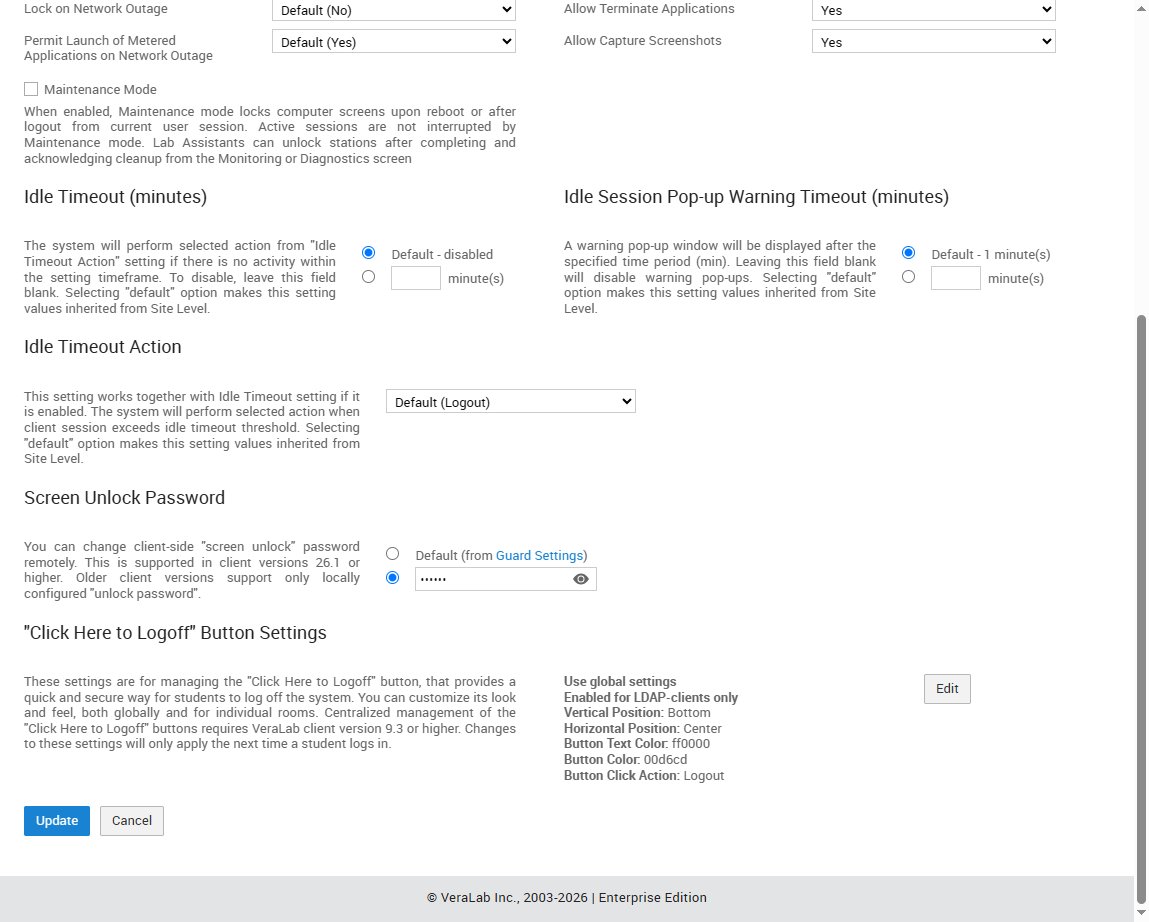
Task: Select custom screen unlock password radio
Action: click(393, 578)
